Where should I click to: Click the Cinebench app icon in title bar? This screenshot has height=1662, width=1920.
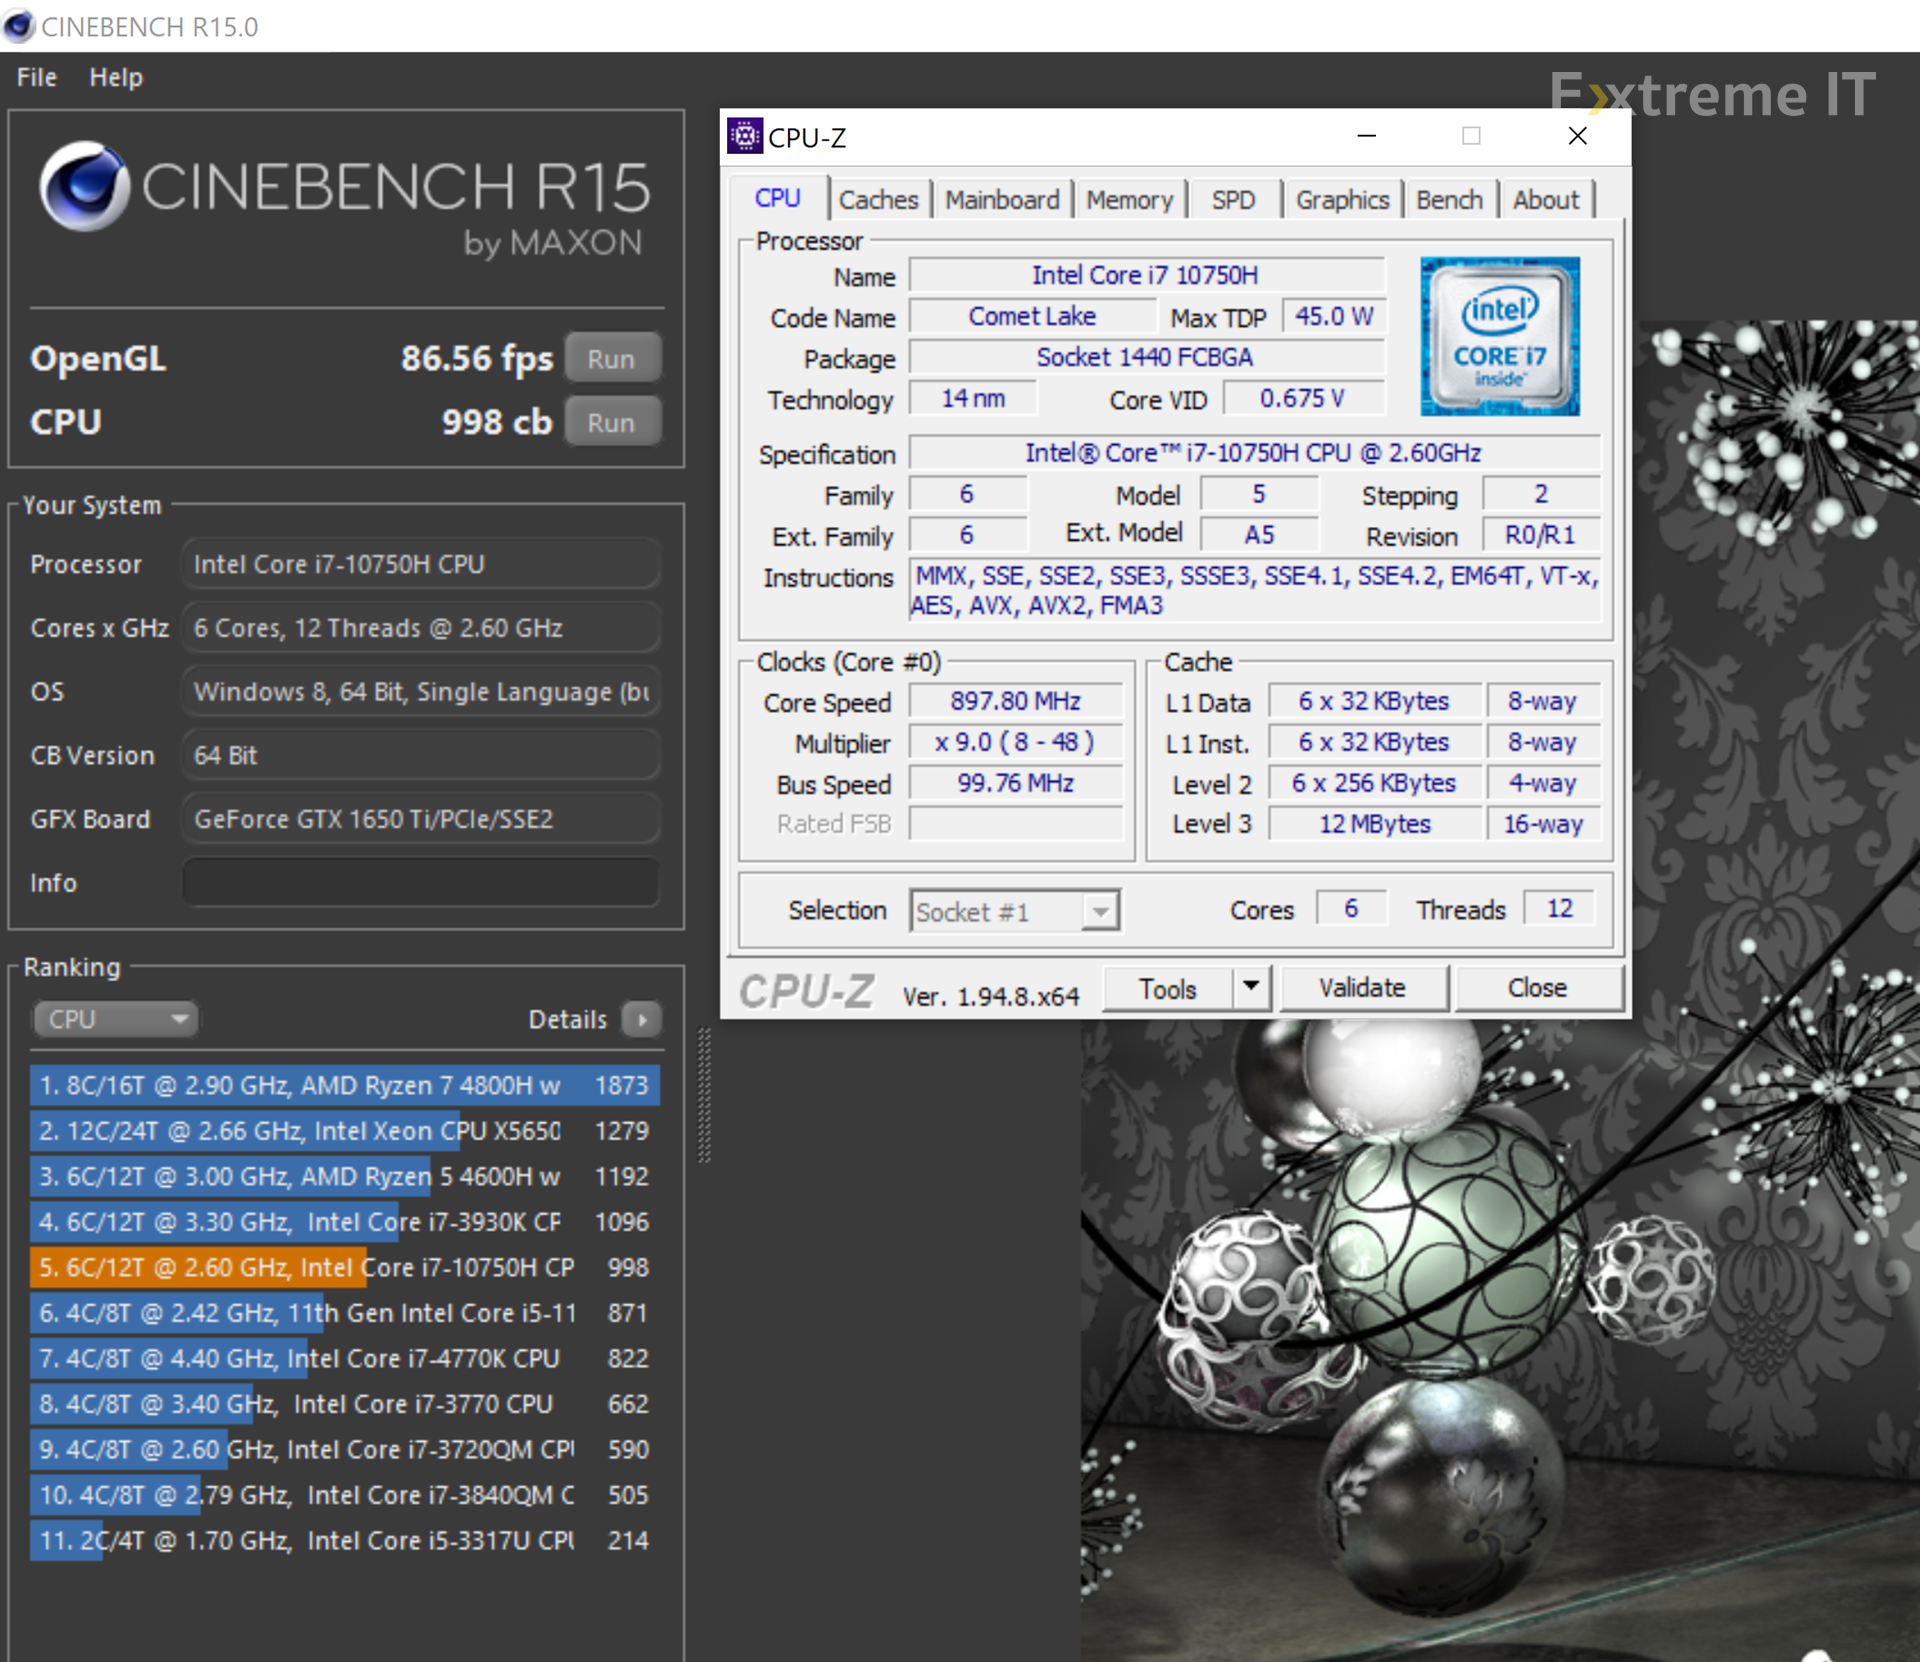point(18,26)
